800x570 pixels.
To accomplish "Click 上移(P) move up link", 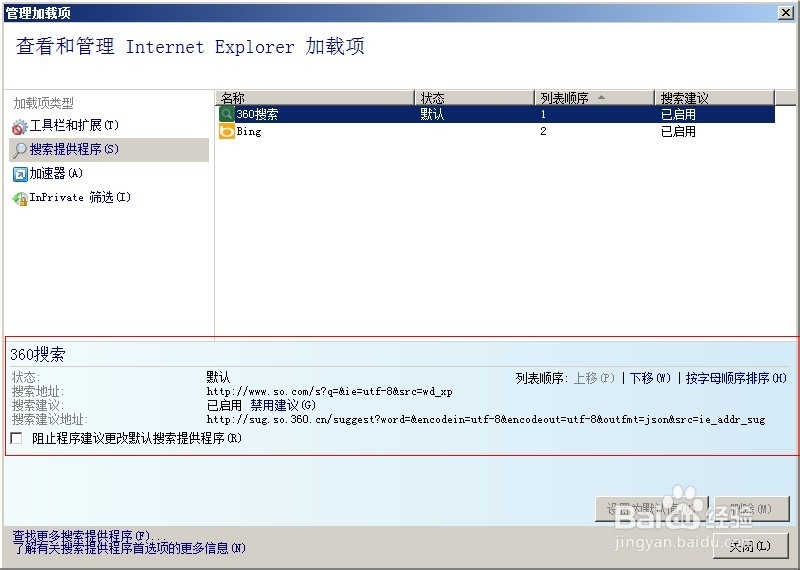I will pyautogui.click(x=594, y=378).
